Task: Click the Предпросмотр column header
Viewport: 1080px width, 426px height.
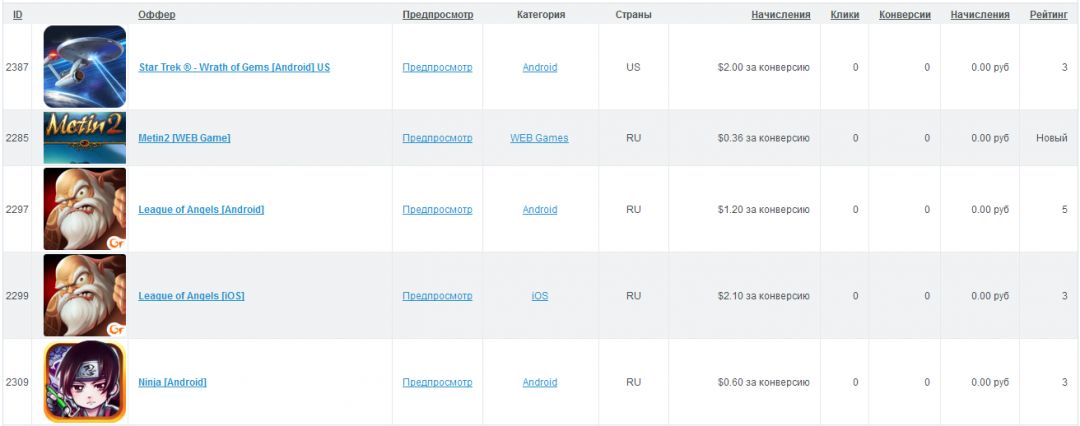Action: (x=438, y=14)
